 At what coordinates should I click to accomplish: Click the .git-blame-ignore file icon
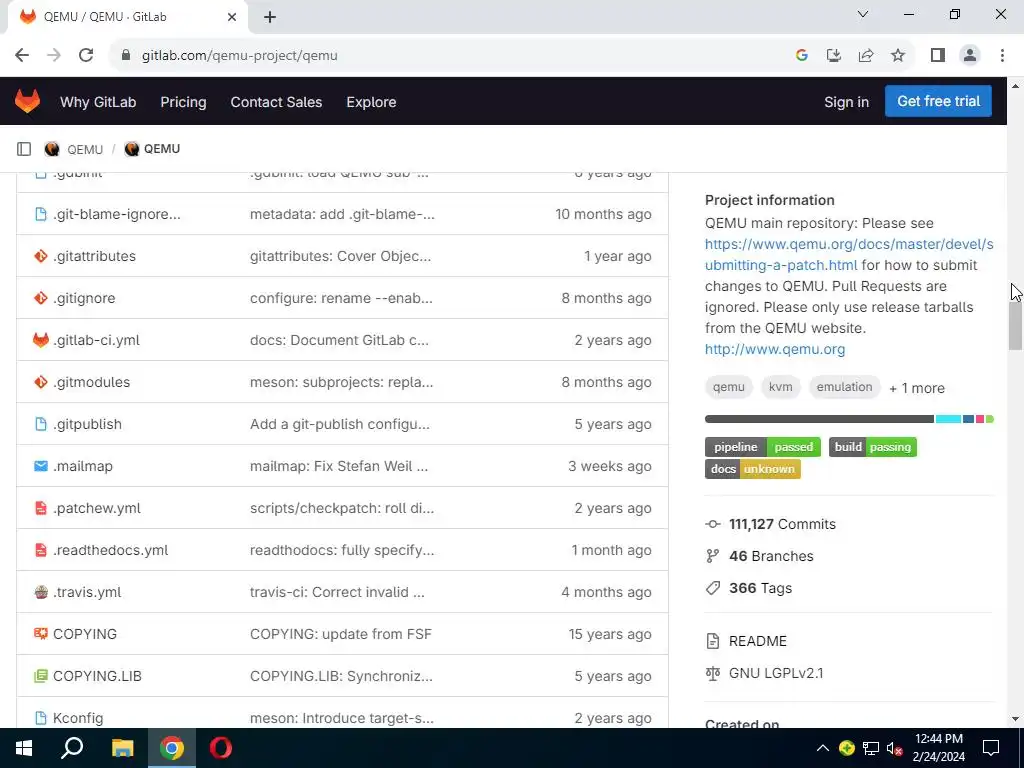point(40,214)
